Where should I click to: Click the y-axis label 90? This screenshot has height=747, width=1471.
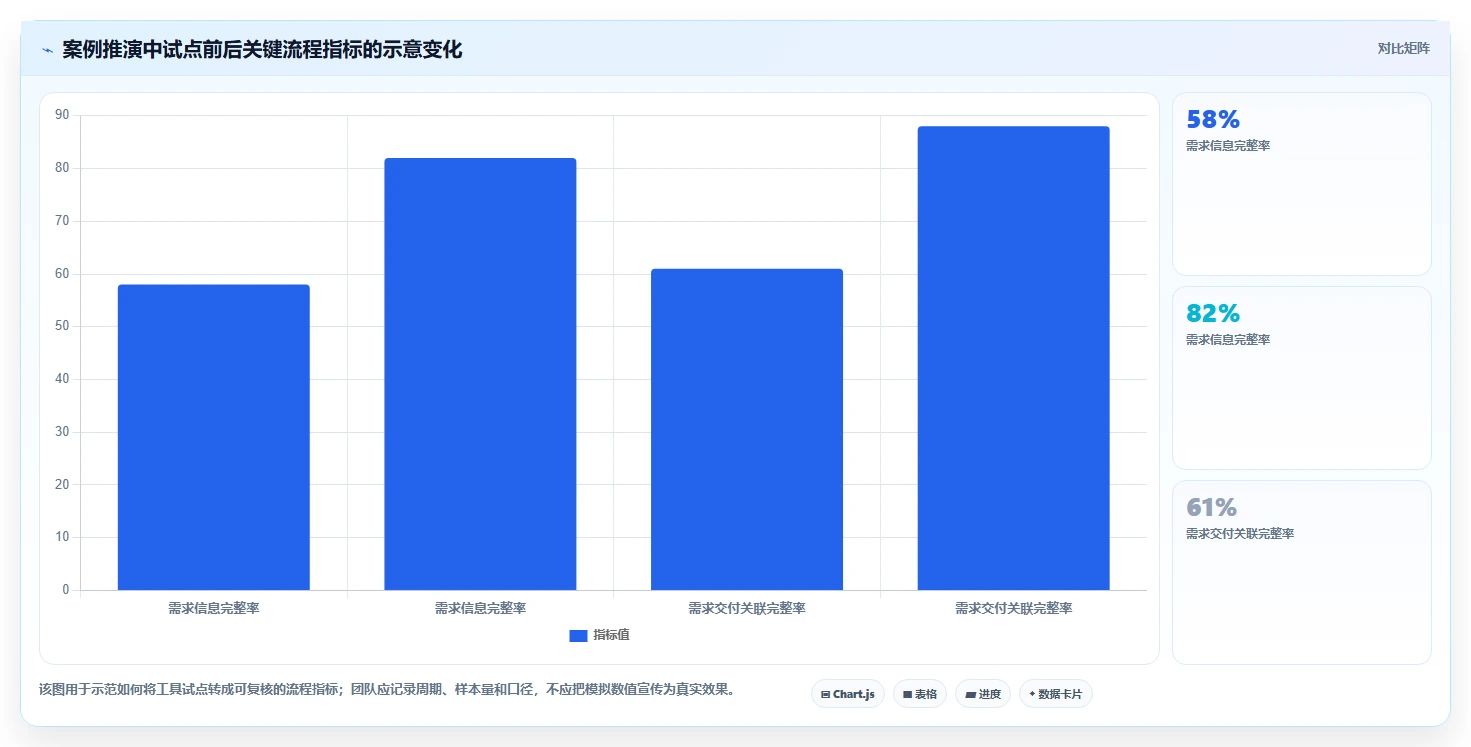pyautogui.click(x=63, y=115)
